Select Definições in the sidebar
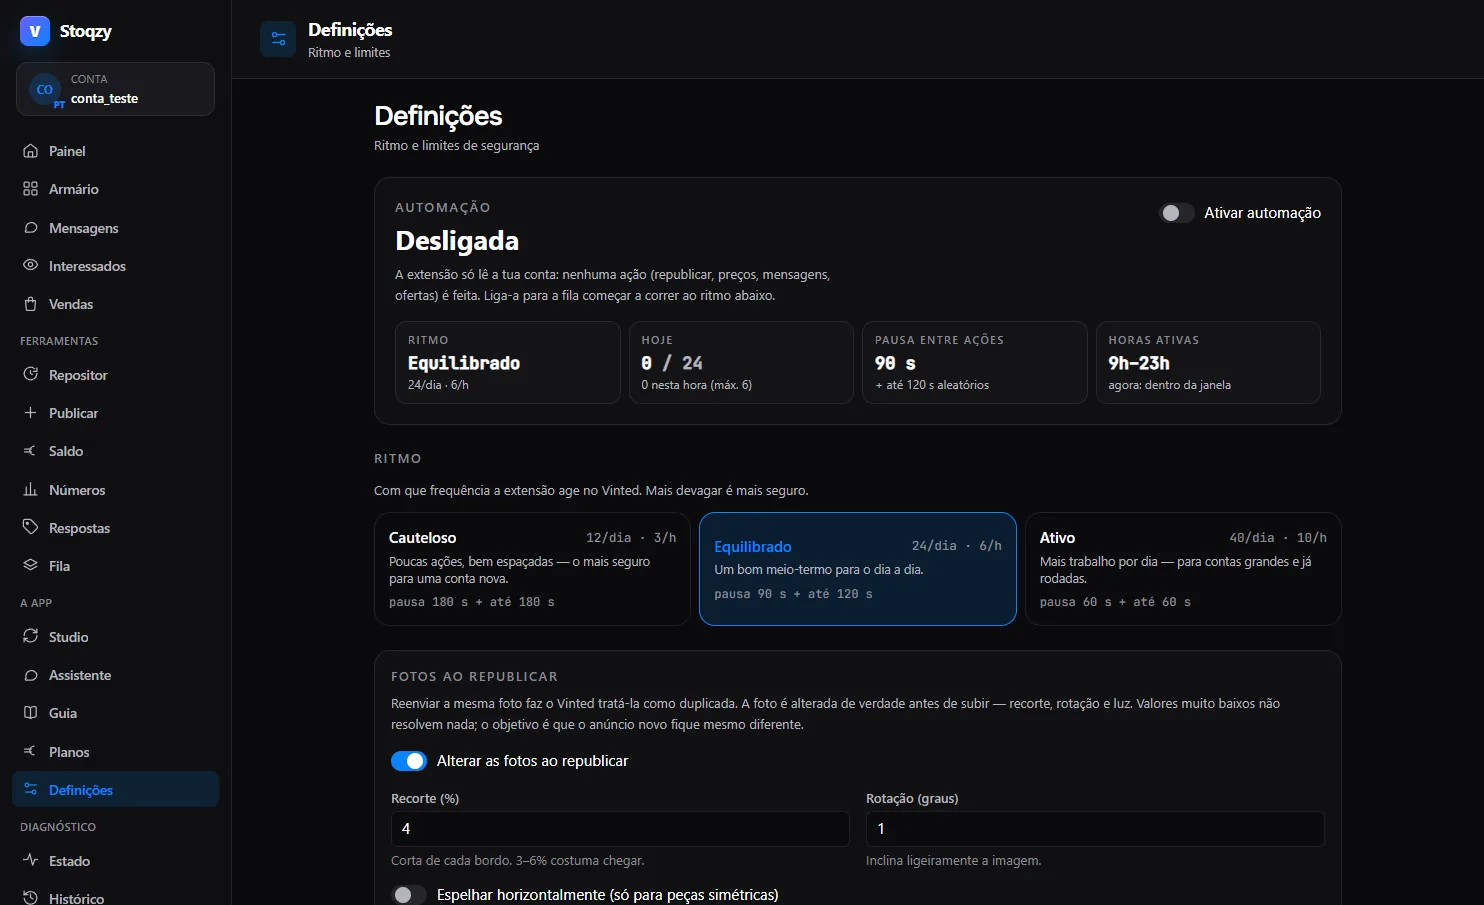Screen dimensions: 1484x905 pyautogui.click(x=115, y=790)
